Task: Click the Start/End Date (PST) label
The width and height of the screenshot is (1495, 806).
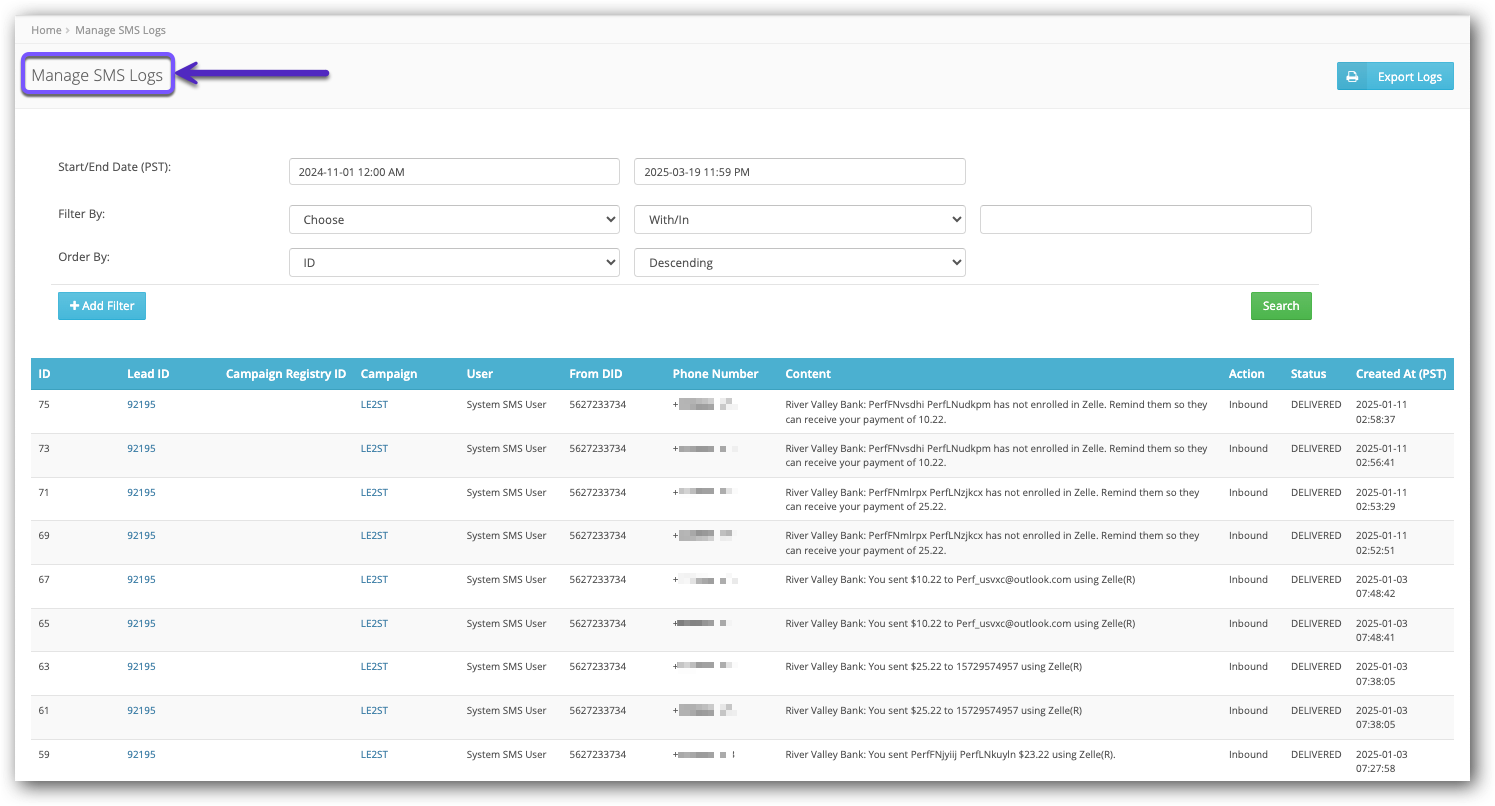Action: [x=115, y=167]
